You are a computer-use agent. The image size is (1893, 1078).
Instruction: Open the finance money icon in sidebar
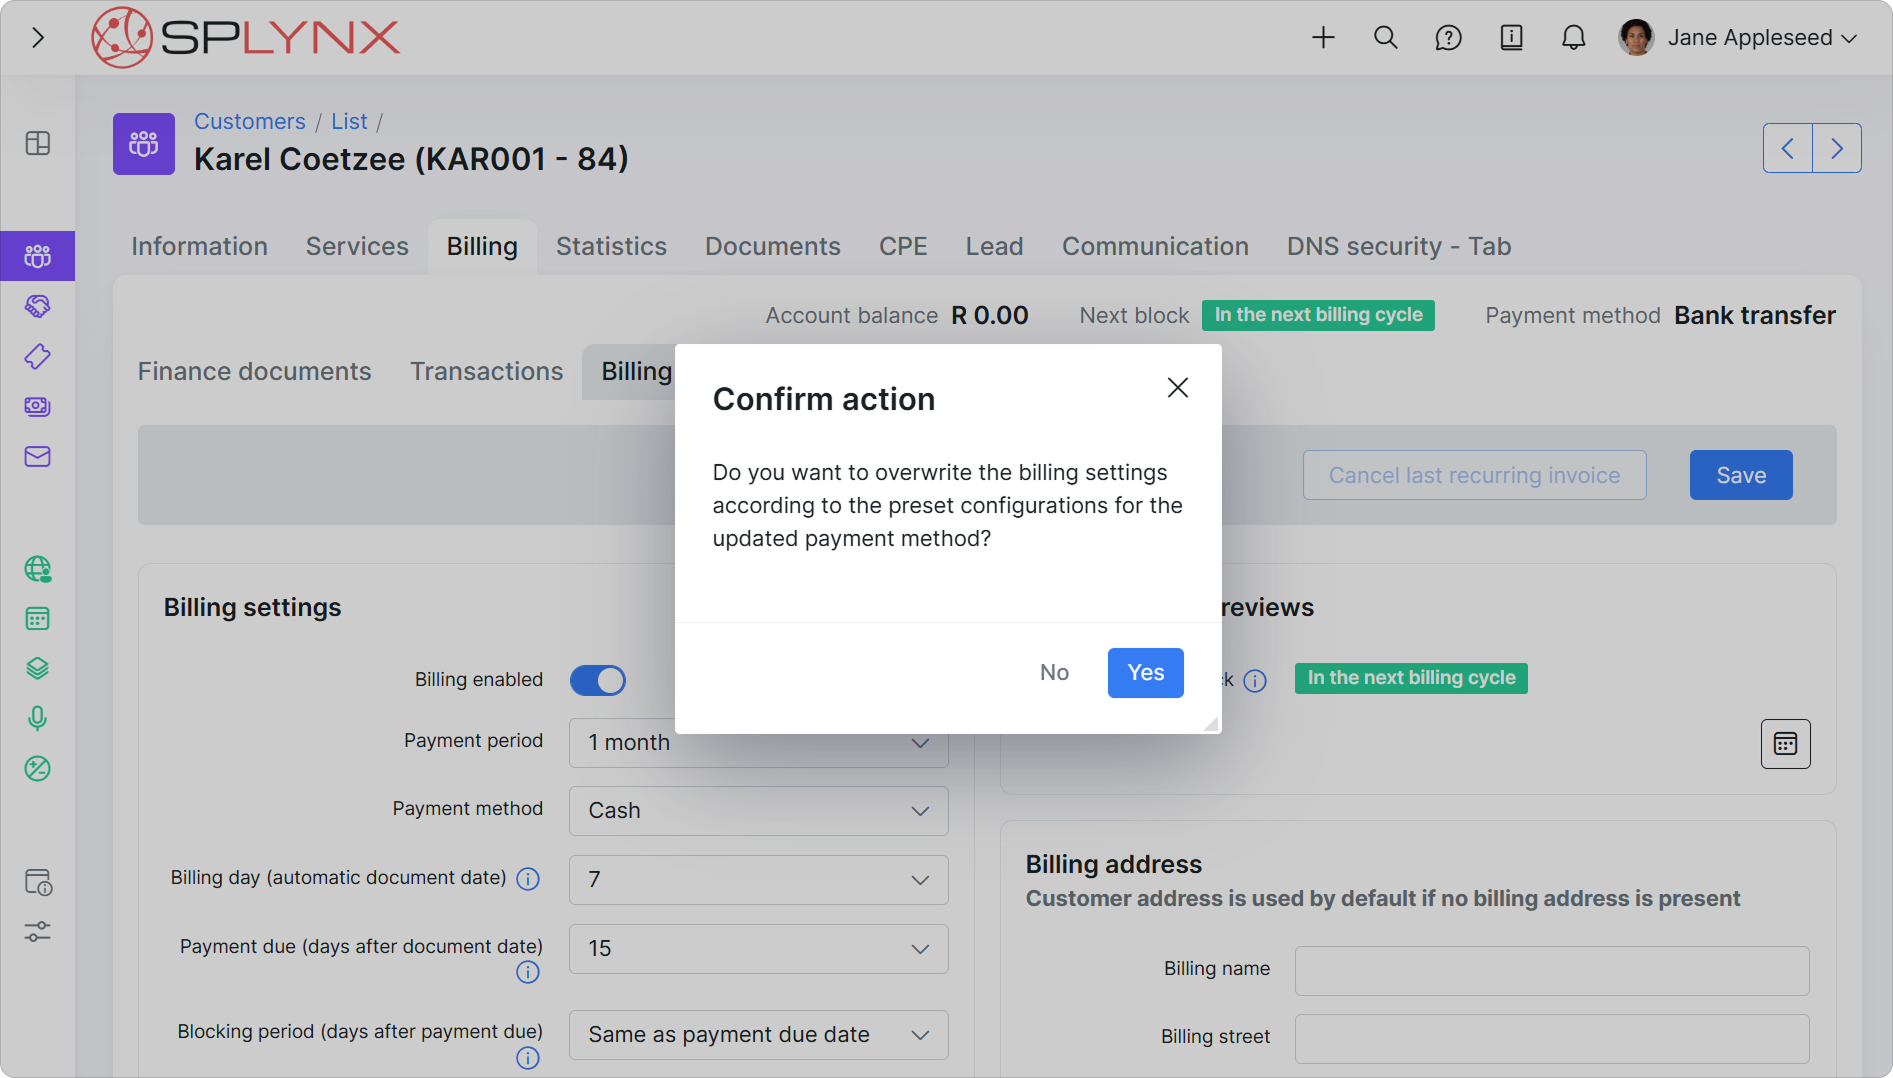[x=38, y=406]
